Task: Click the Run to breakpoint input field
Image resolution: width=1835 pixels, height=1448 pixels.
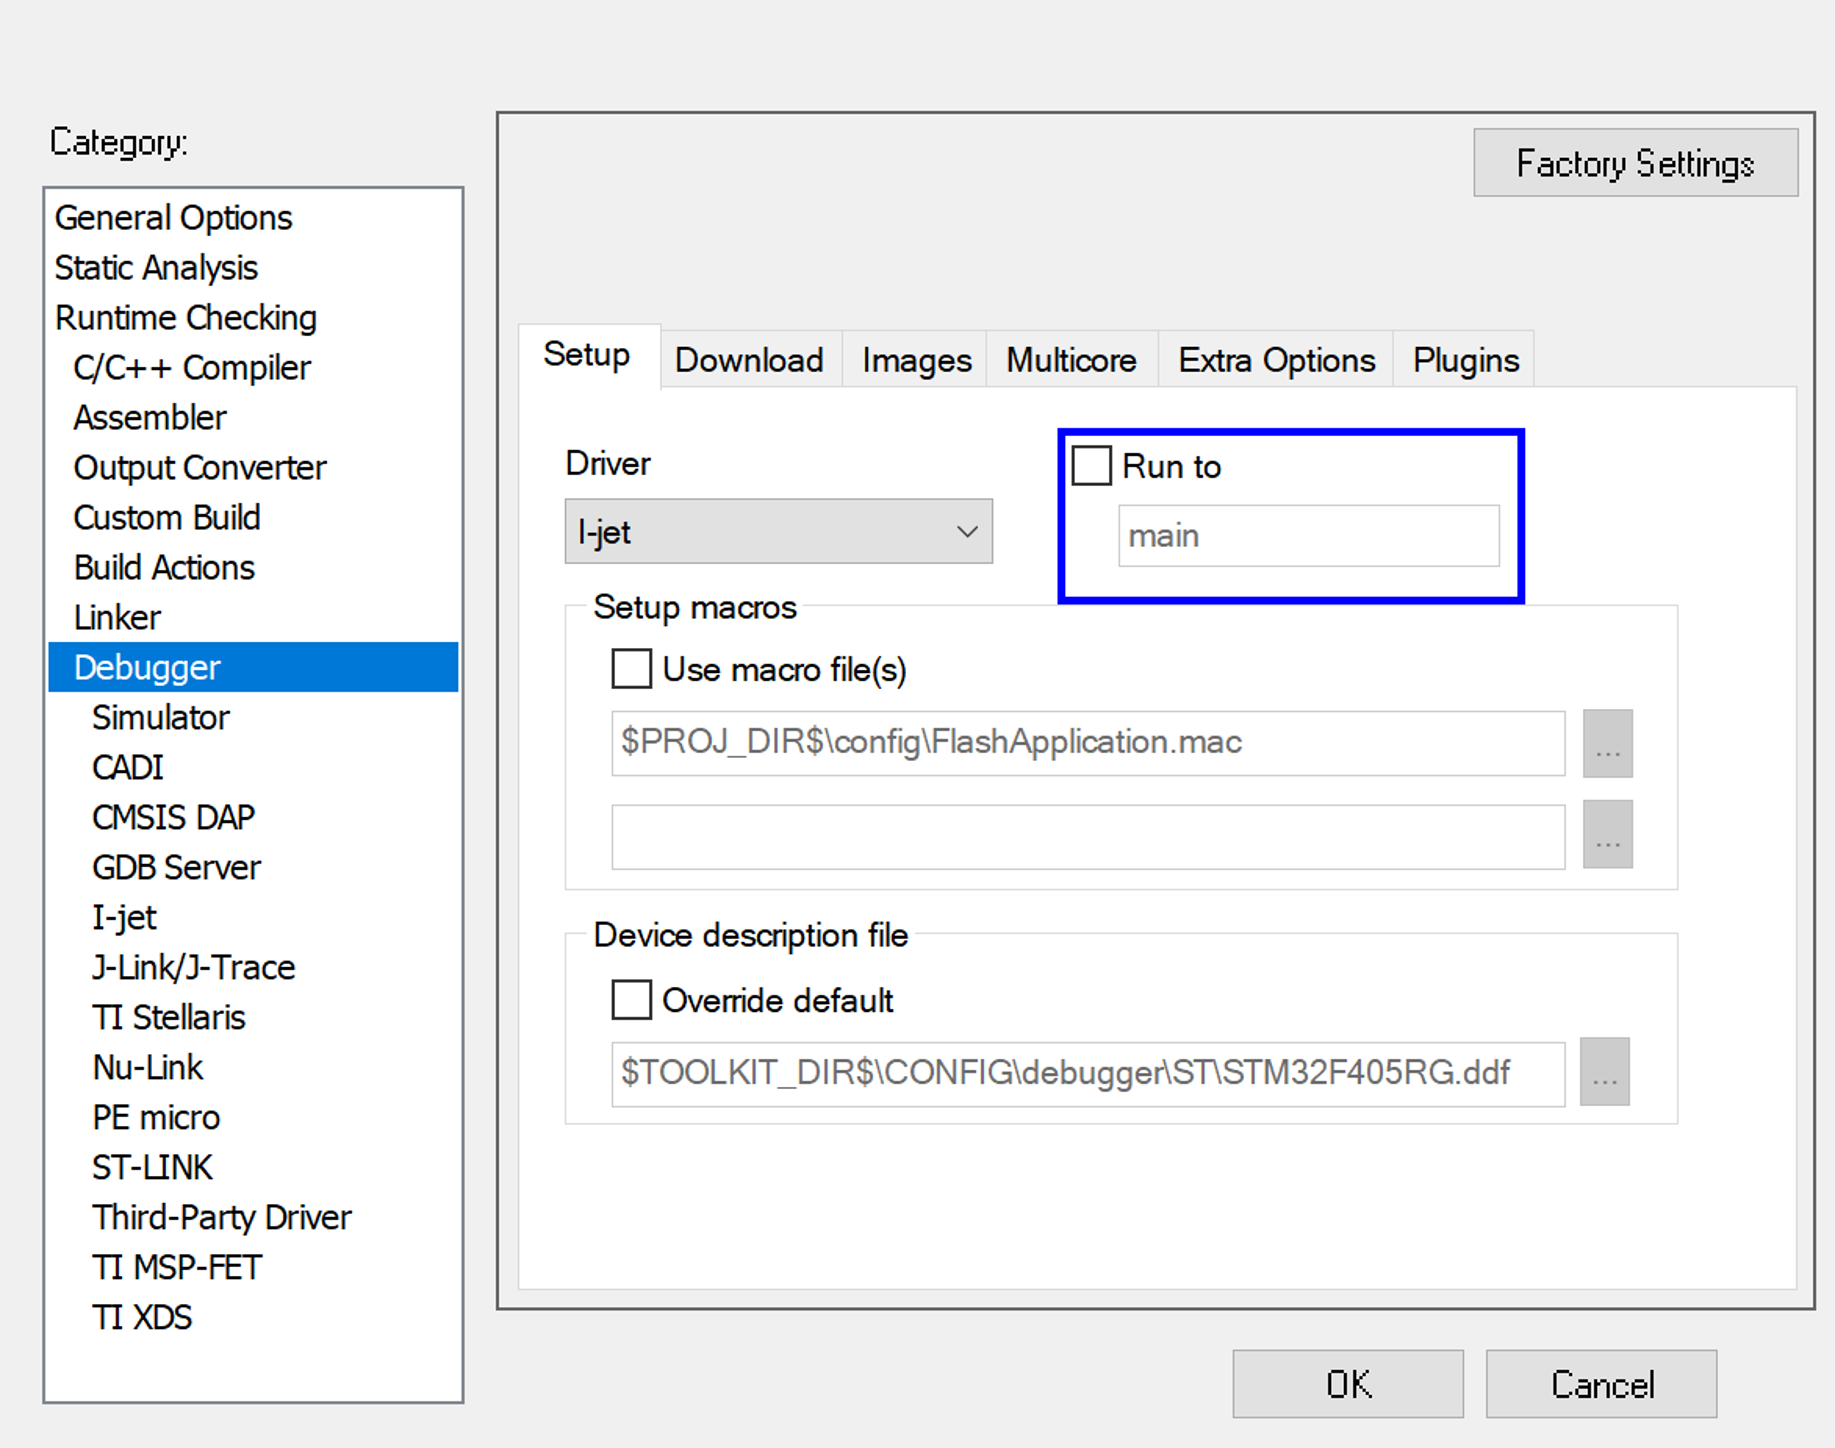Action: (1308, 536)
